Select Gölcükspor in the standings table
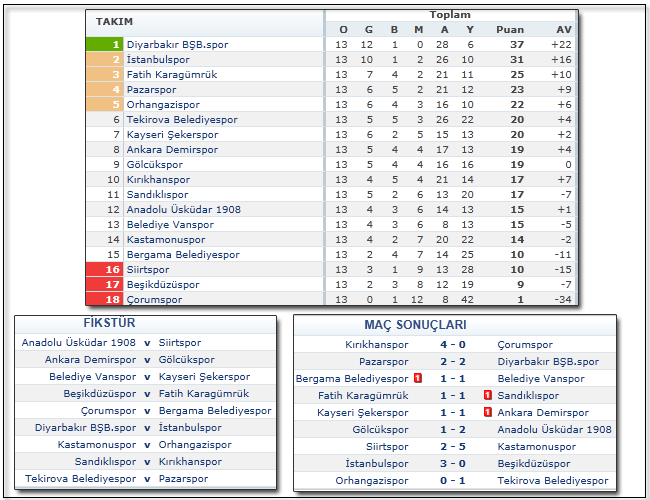The image size is (650, 500). [x=155, y=164]
